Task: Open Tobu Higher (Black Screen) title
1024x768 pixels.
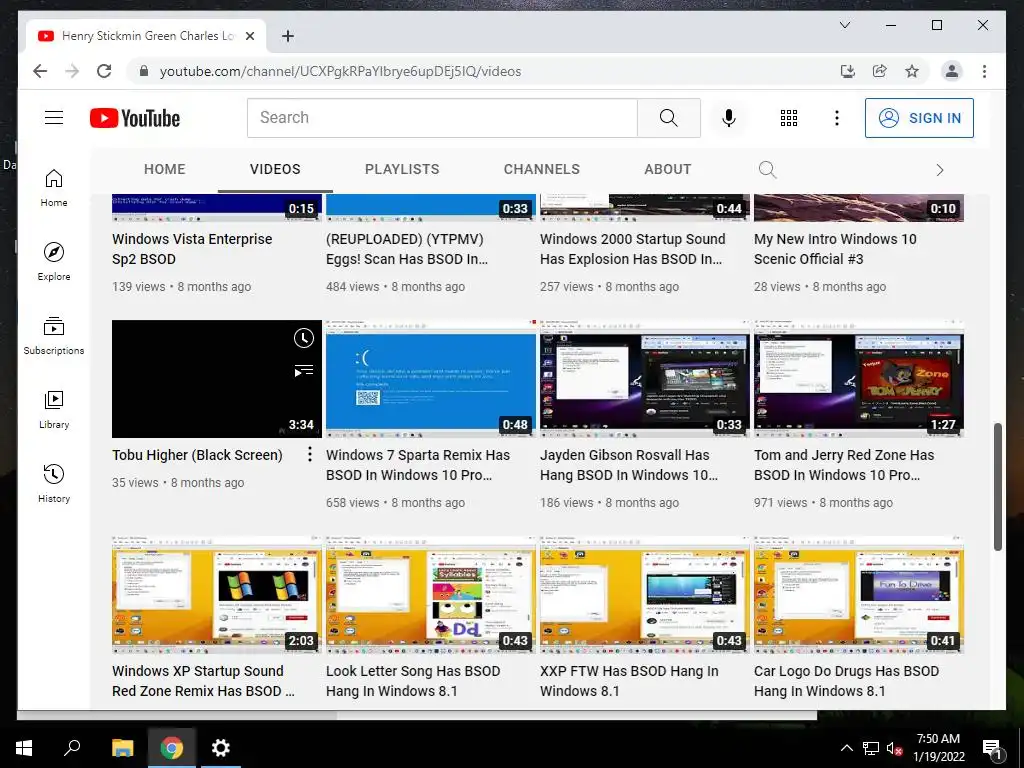Action: (197, 455)
